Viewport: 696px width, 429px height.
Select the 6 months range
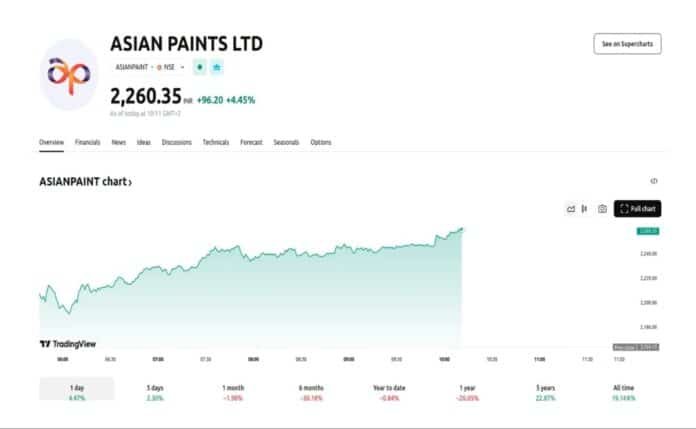tap(311, 392)
